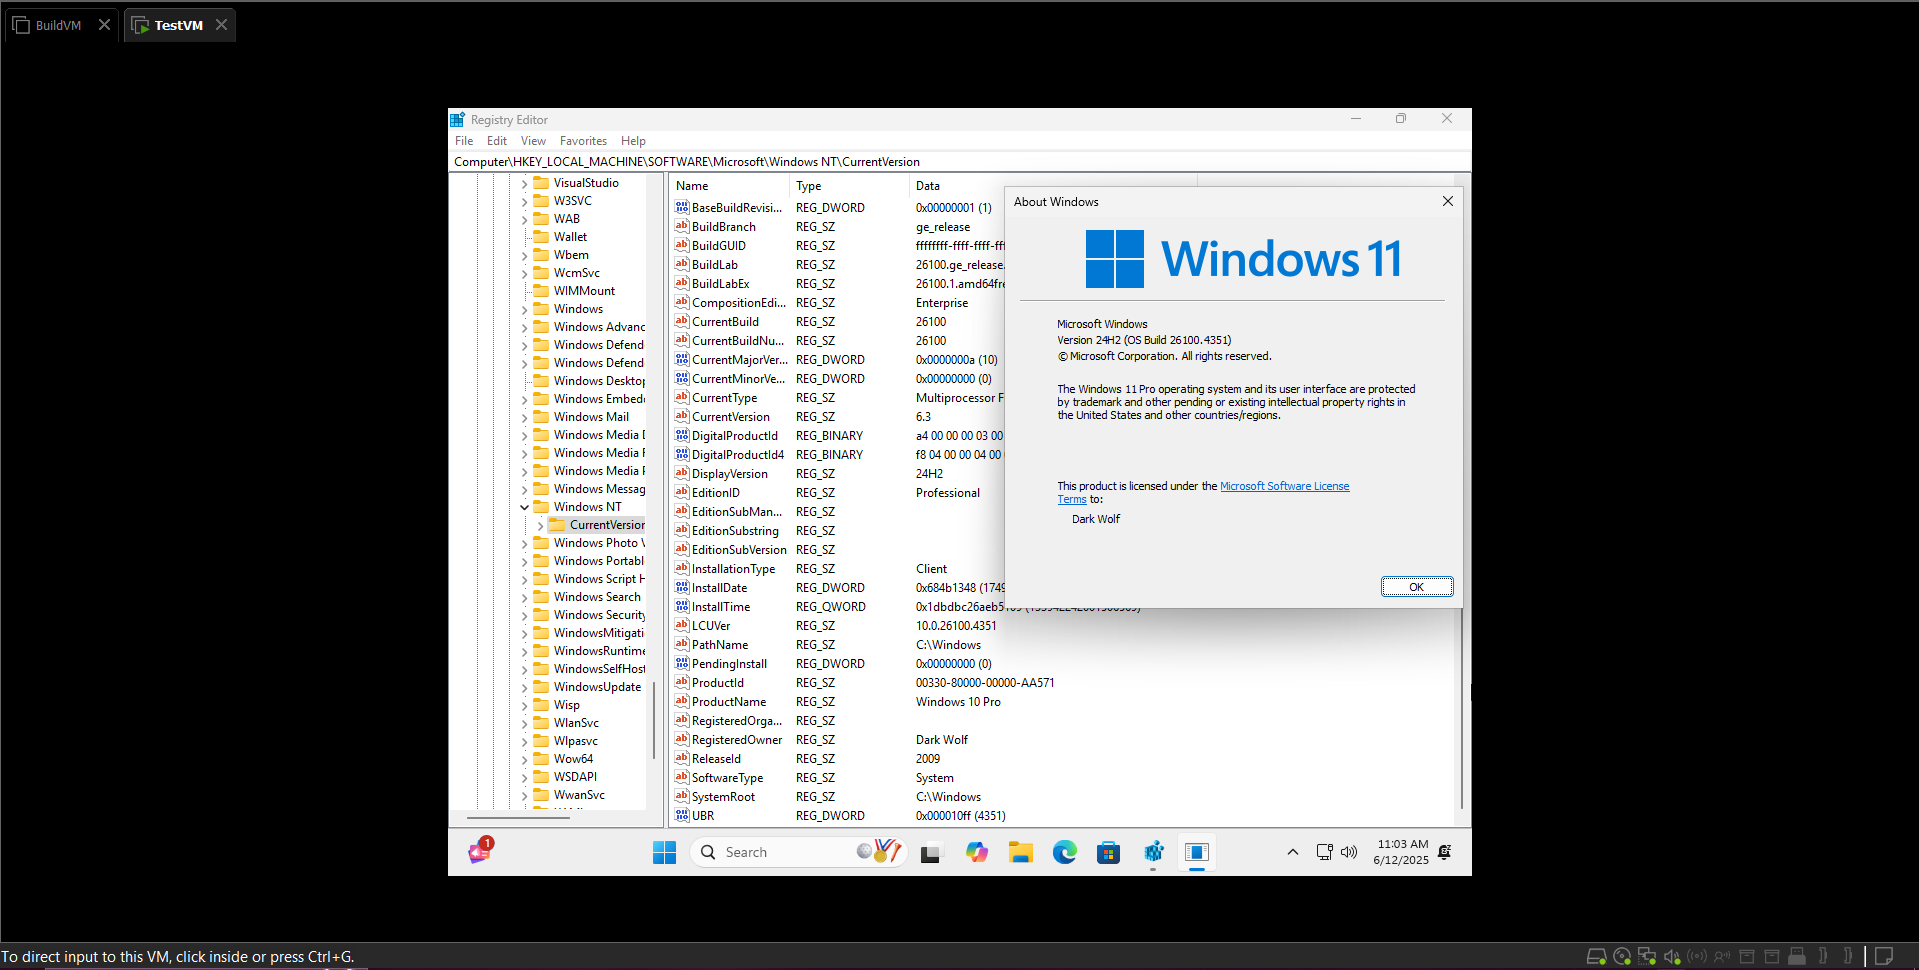Click the VM hard disk status icon
Image resolution: width=1919 pixels, height=970 pixels.
click(1596, 956)
